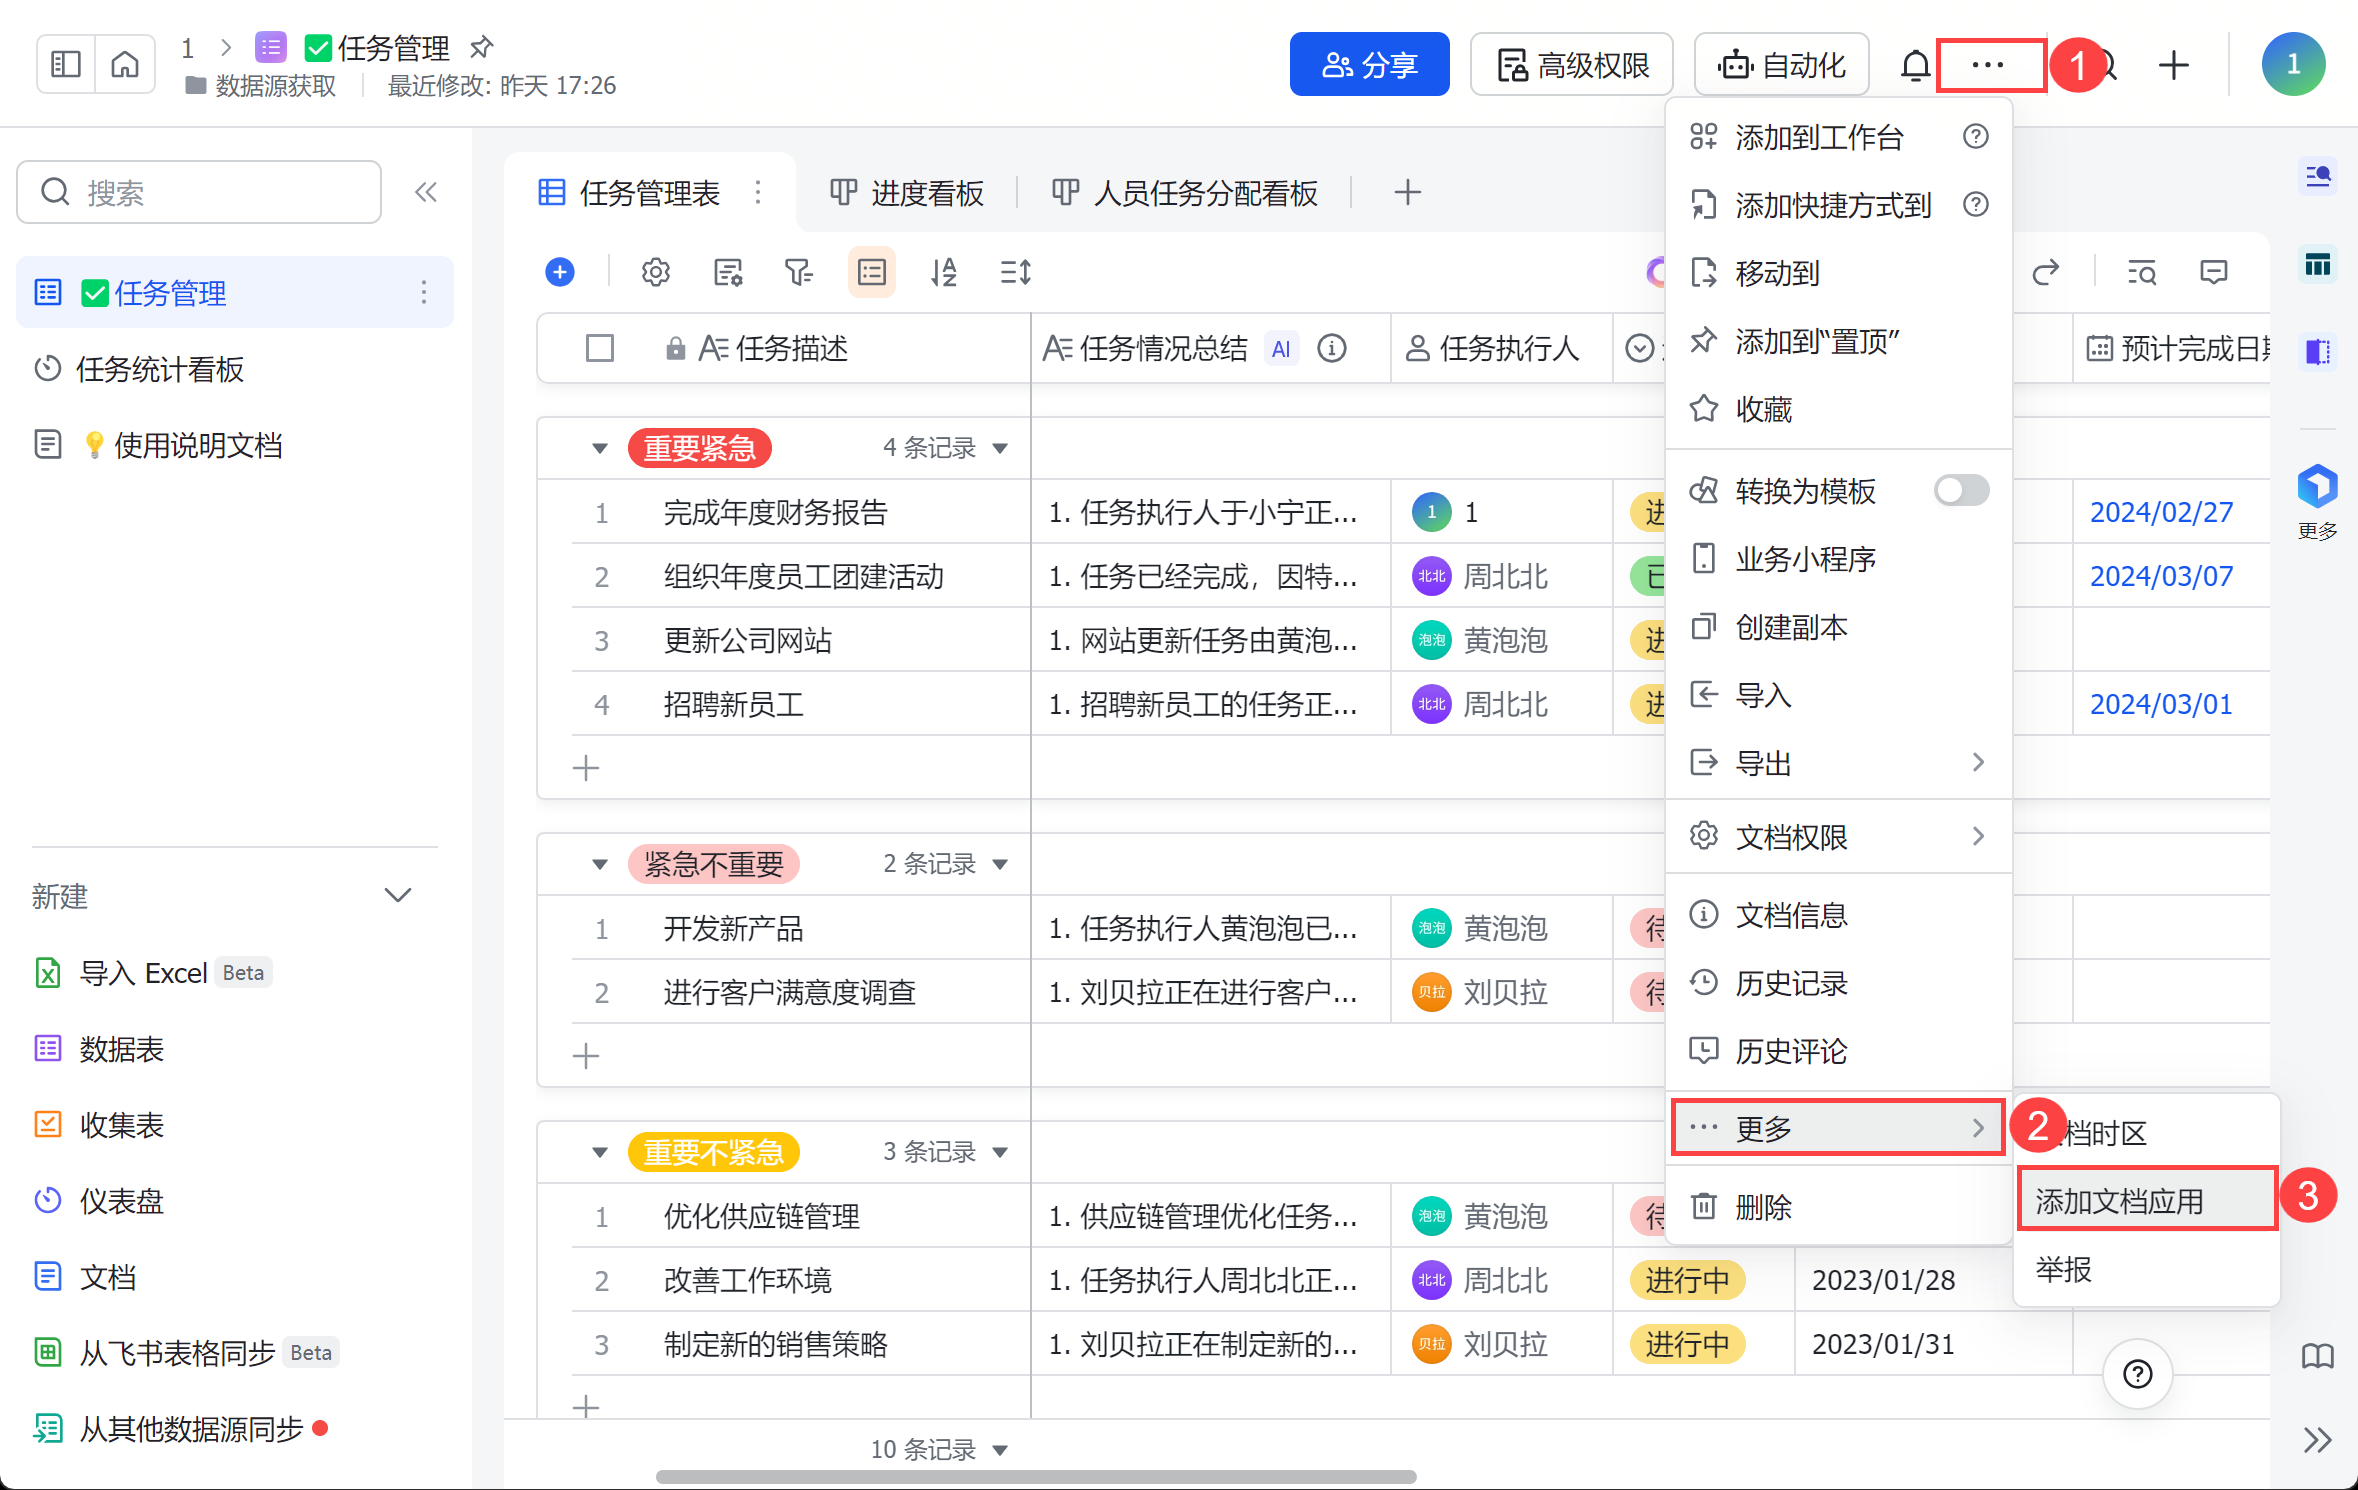Select 创建副本 menu item
This screenshot has width=2358, height=1490.
pos(1838,626)
